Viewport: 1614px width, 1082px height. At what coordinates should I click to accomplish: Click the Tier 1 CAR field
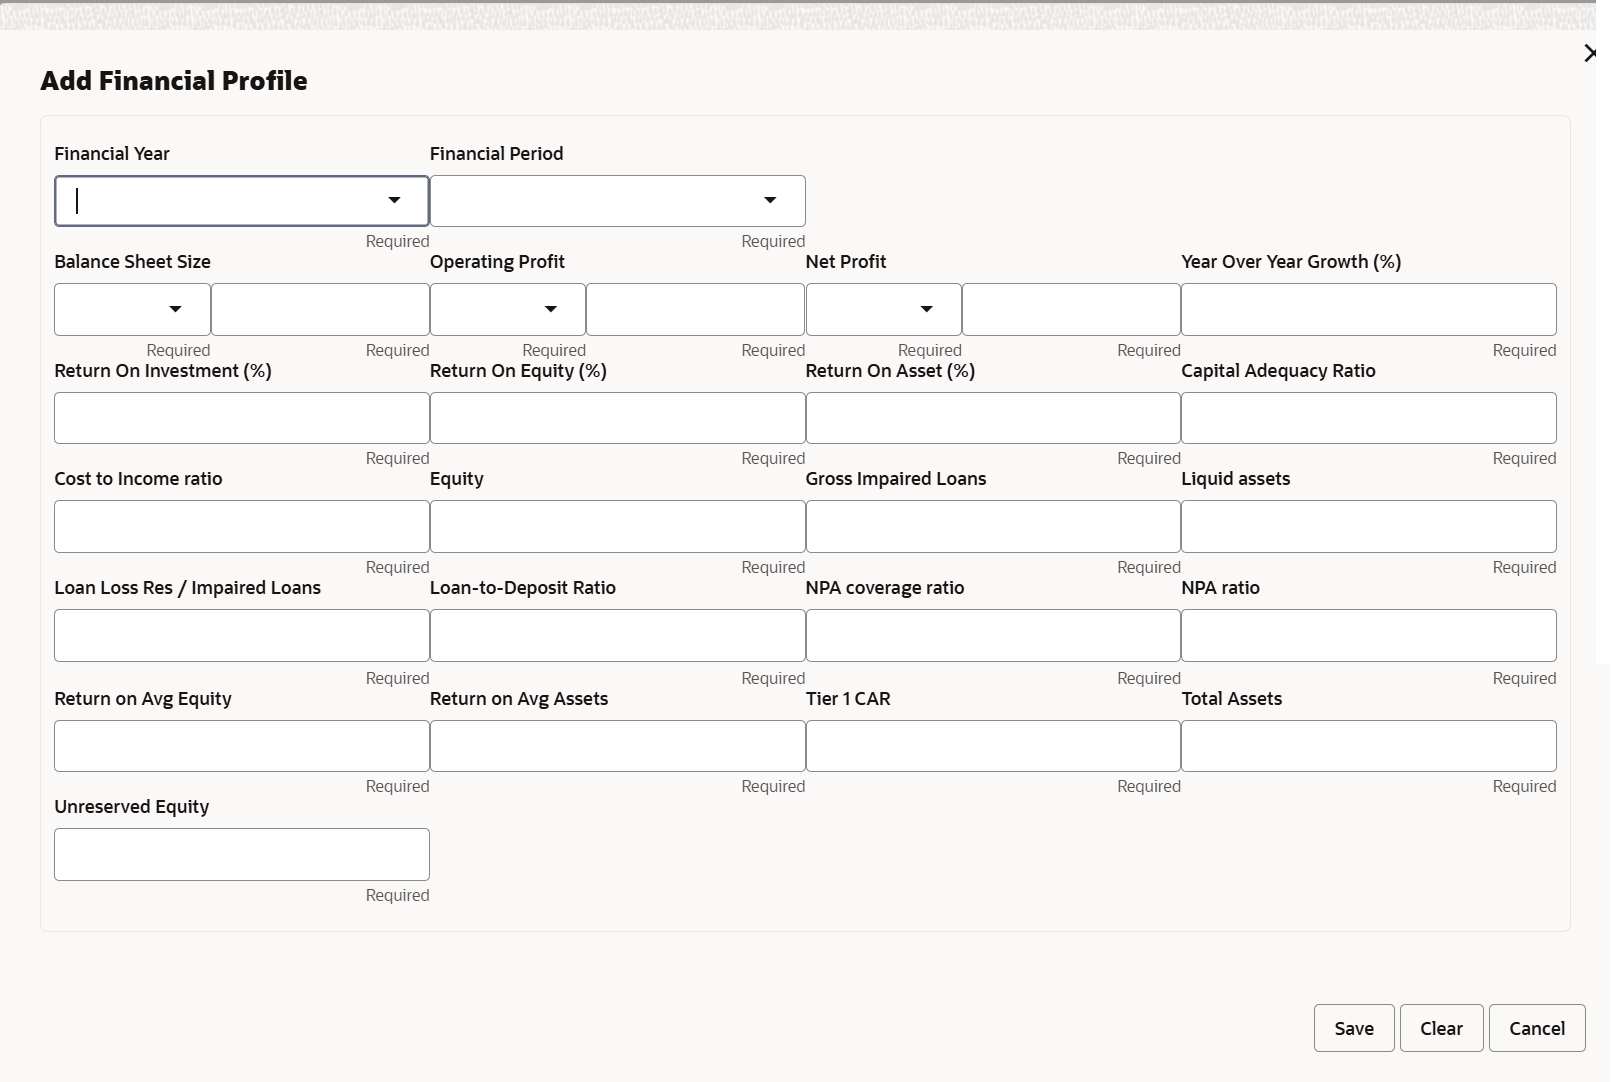993,746
